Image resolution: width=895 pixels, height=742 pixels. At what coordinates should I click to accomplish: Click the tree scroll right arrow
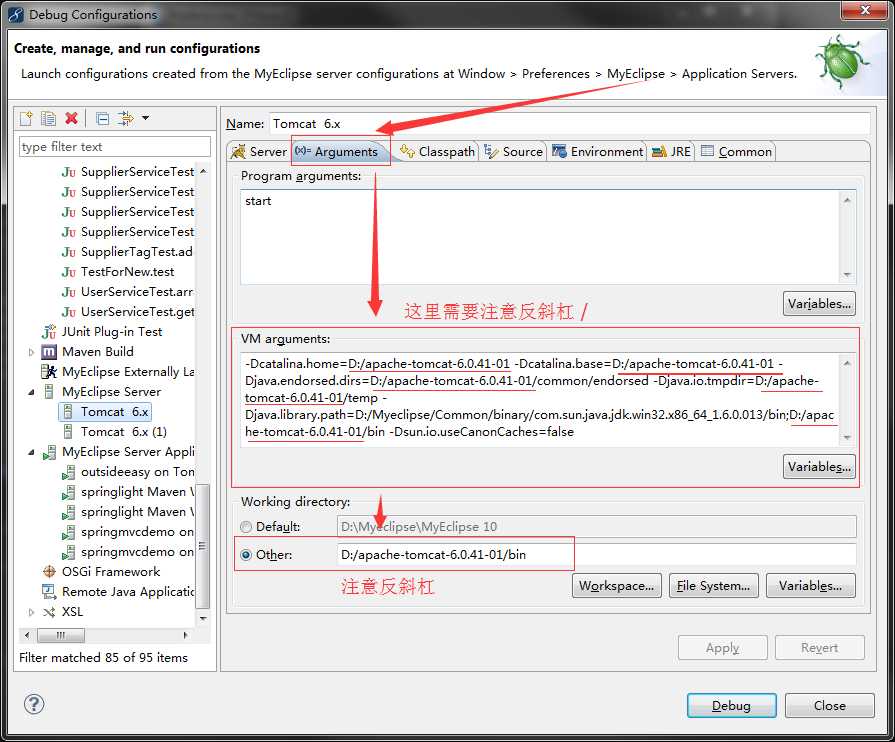(186, 635)
